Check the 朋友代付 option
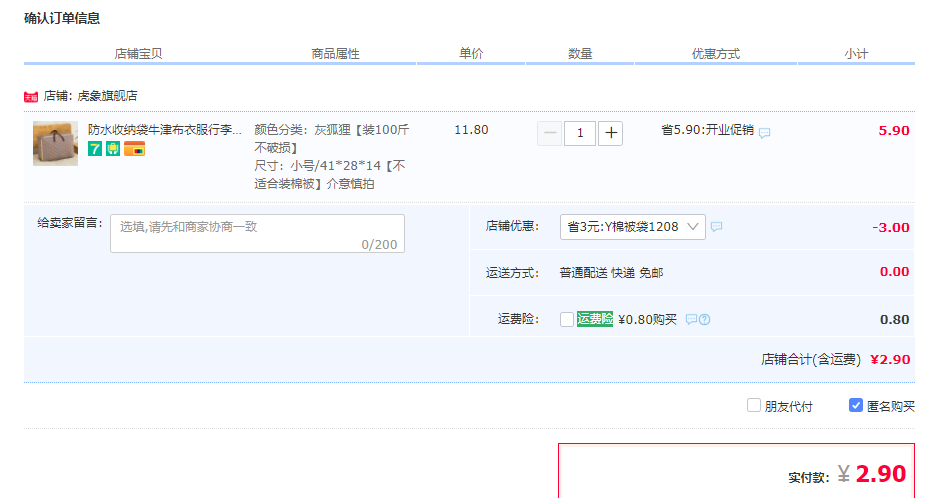Viewport: 937px width, 498px height. coord(754,405)
